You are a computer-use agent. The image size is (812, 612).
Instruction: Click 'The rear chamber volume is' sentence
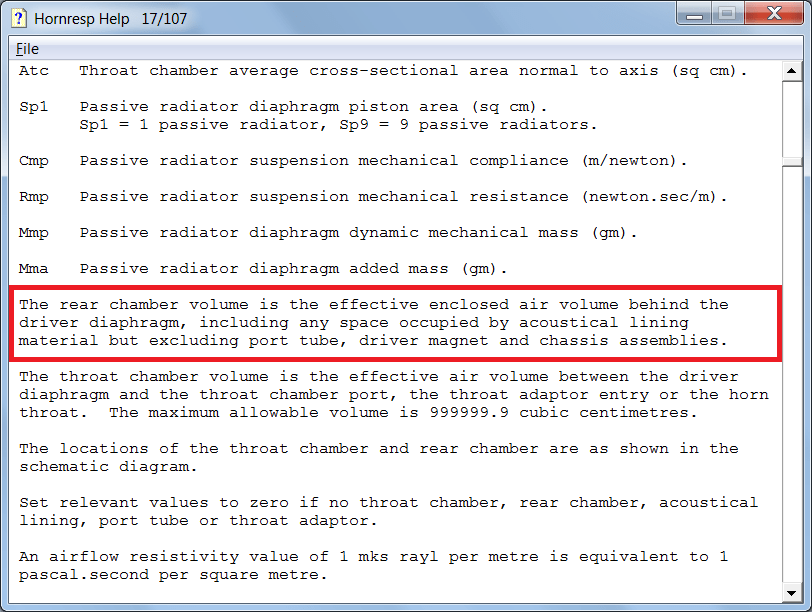pos(373,304)
